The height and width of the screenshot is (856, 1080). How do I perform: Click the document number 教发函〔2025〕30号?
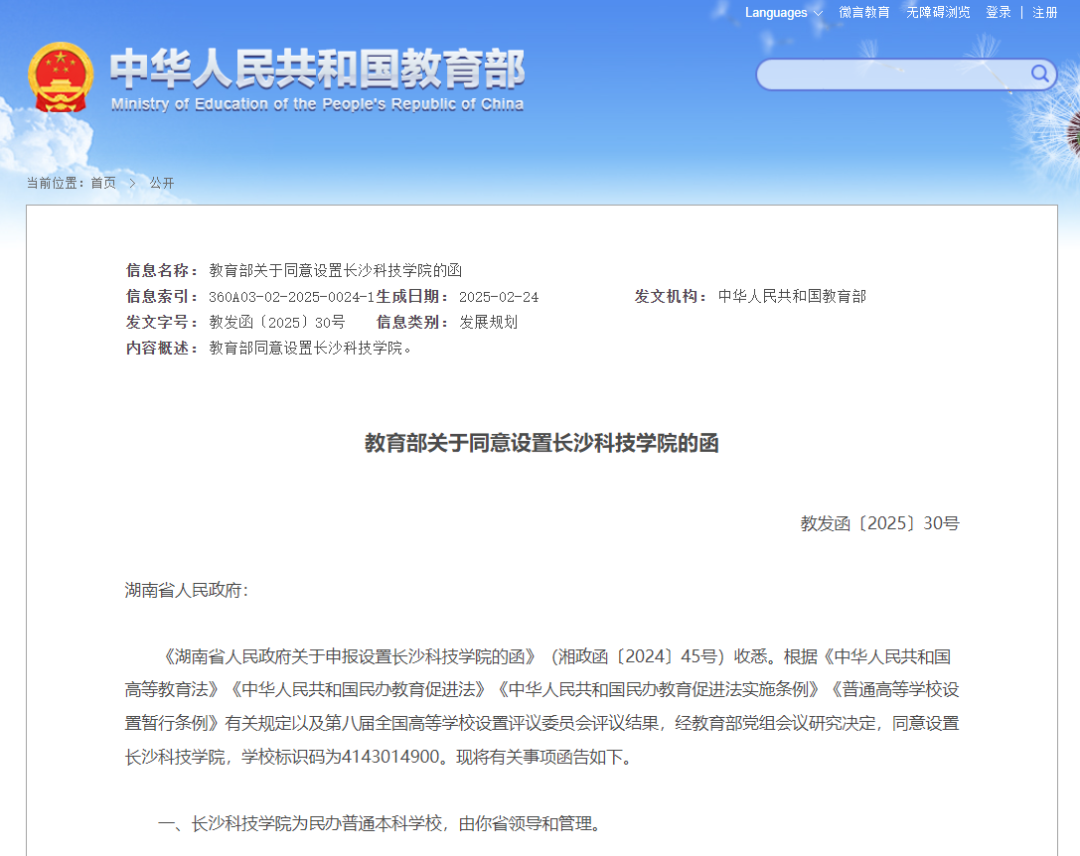[275, 322]
